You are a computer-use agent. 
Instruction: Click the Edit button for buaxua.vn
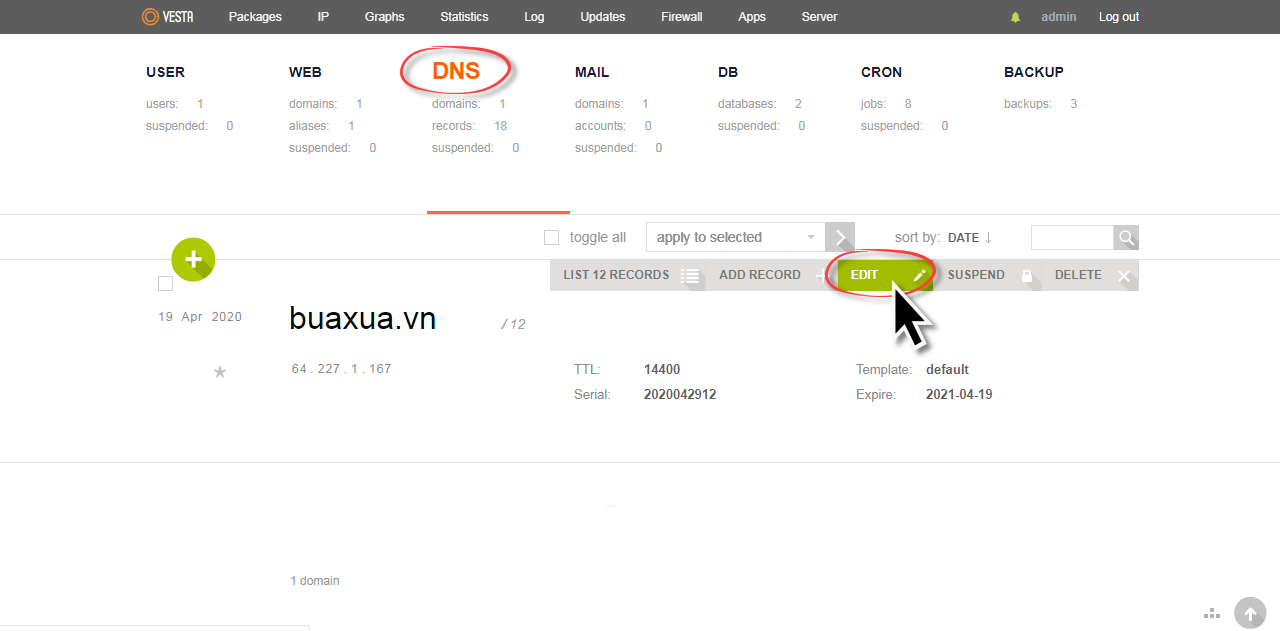[x=885, y=275]
